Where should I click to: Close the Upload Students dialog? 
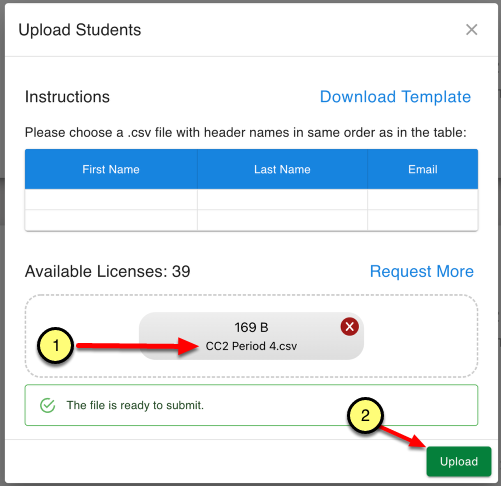coord(471,30)
